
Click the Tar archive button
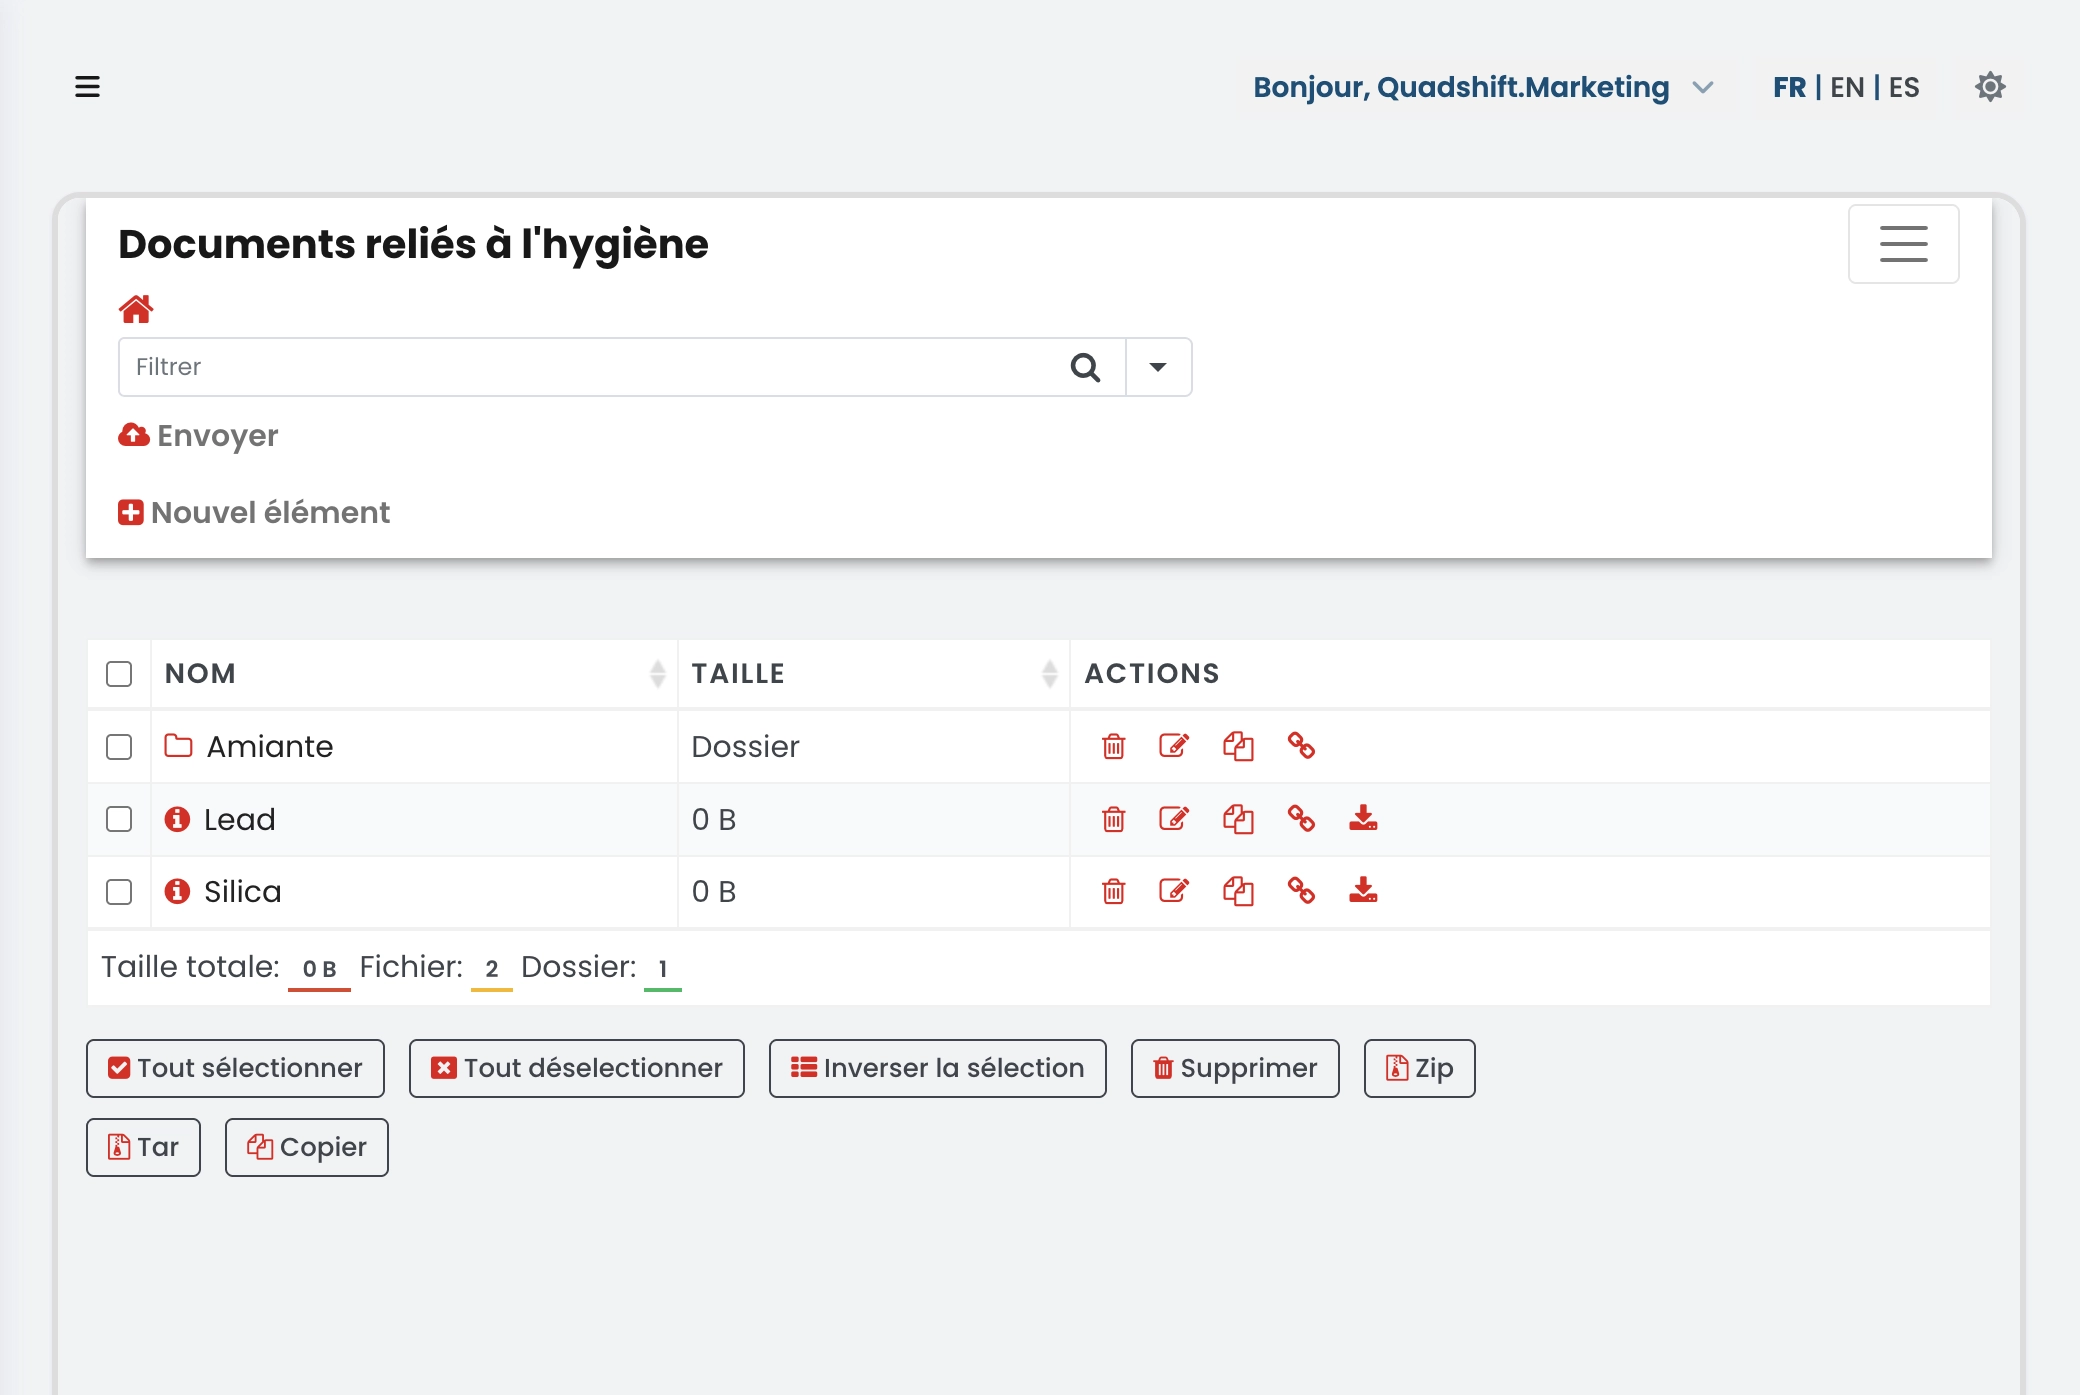coord(143,1147)
